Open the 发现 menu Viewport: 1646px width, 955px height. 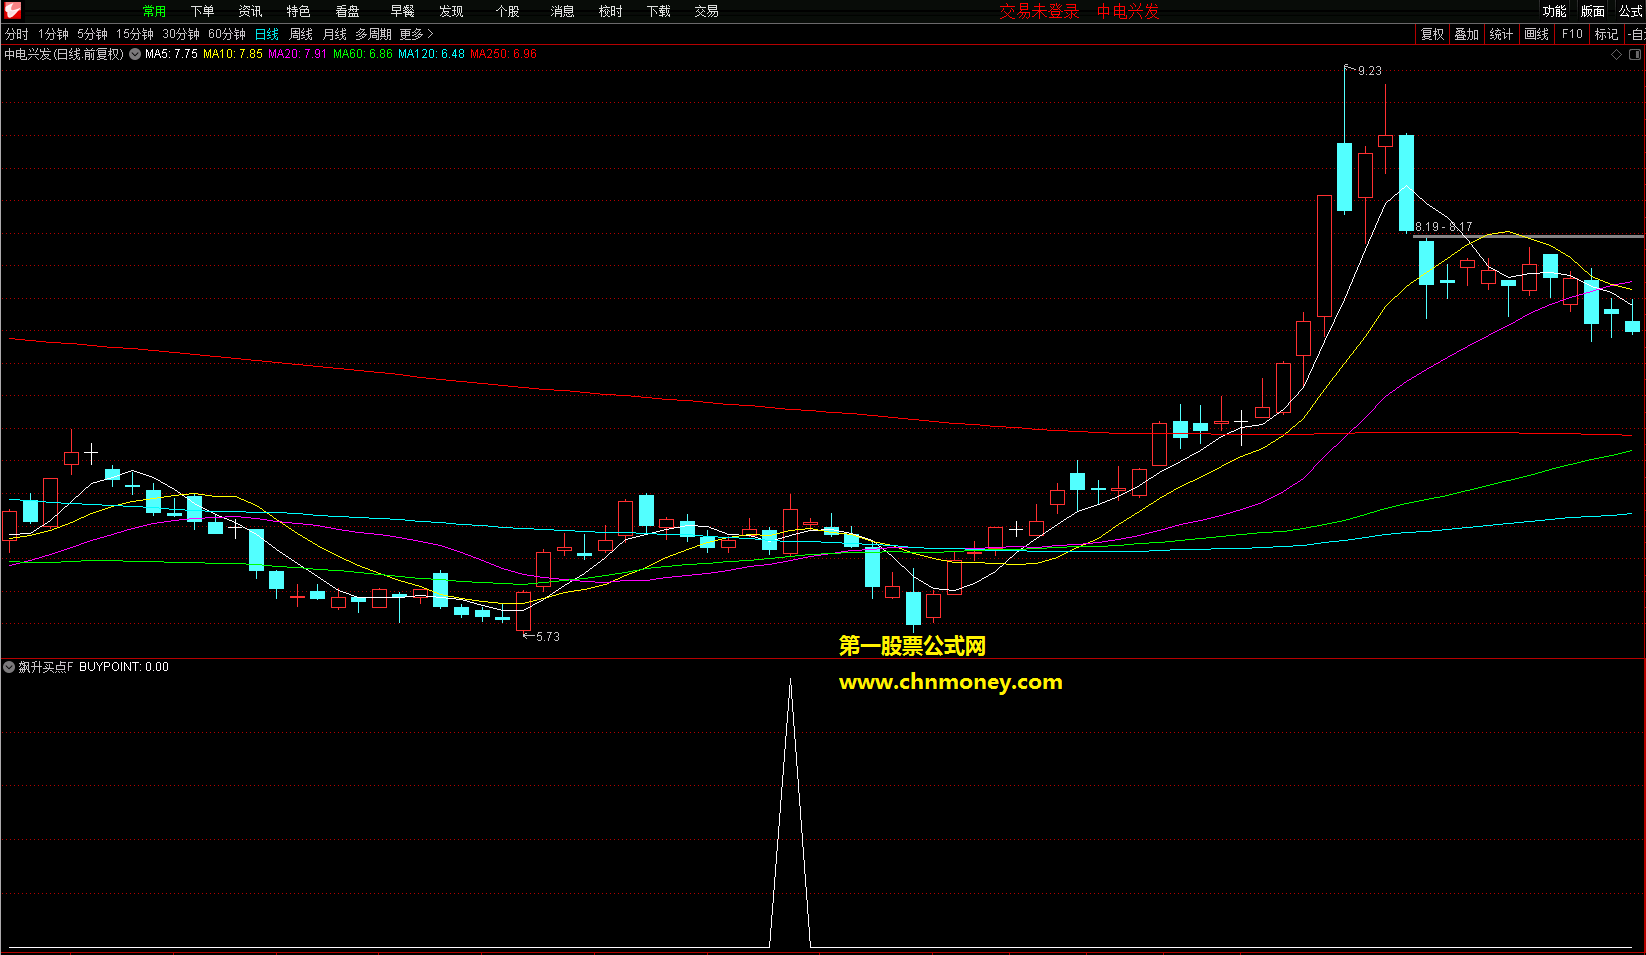(x=451, y=11)
